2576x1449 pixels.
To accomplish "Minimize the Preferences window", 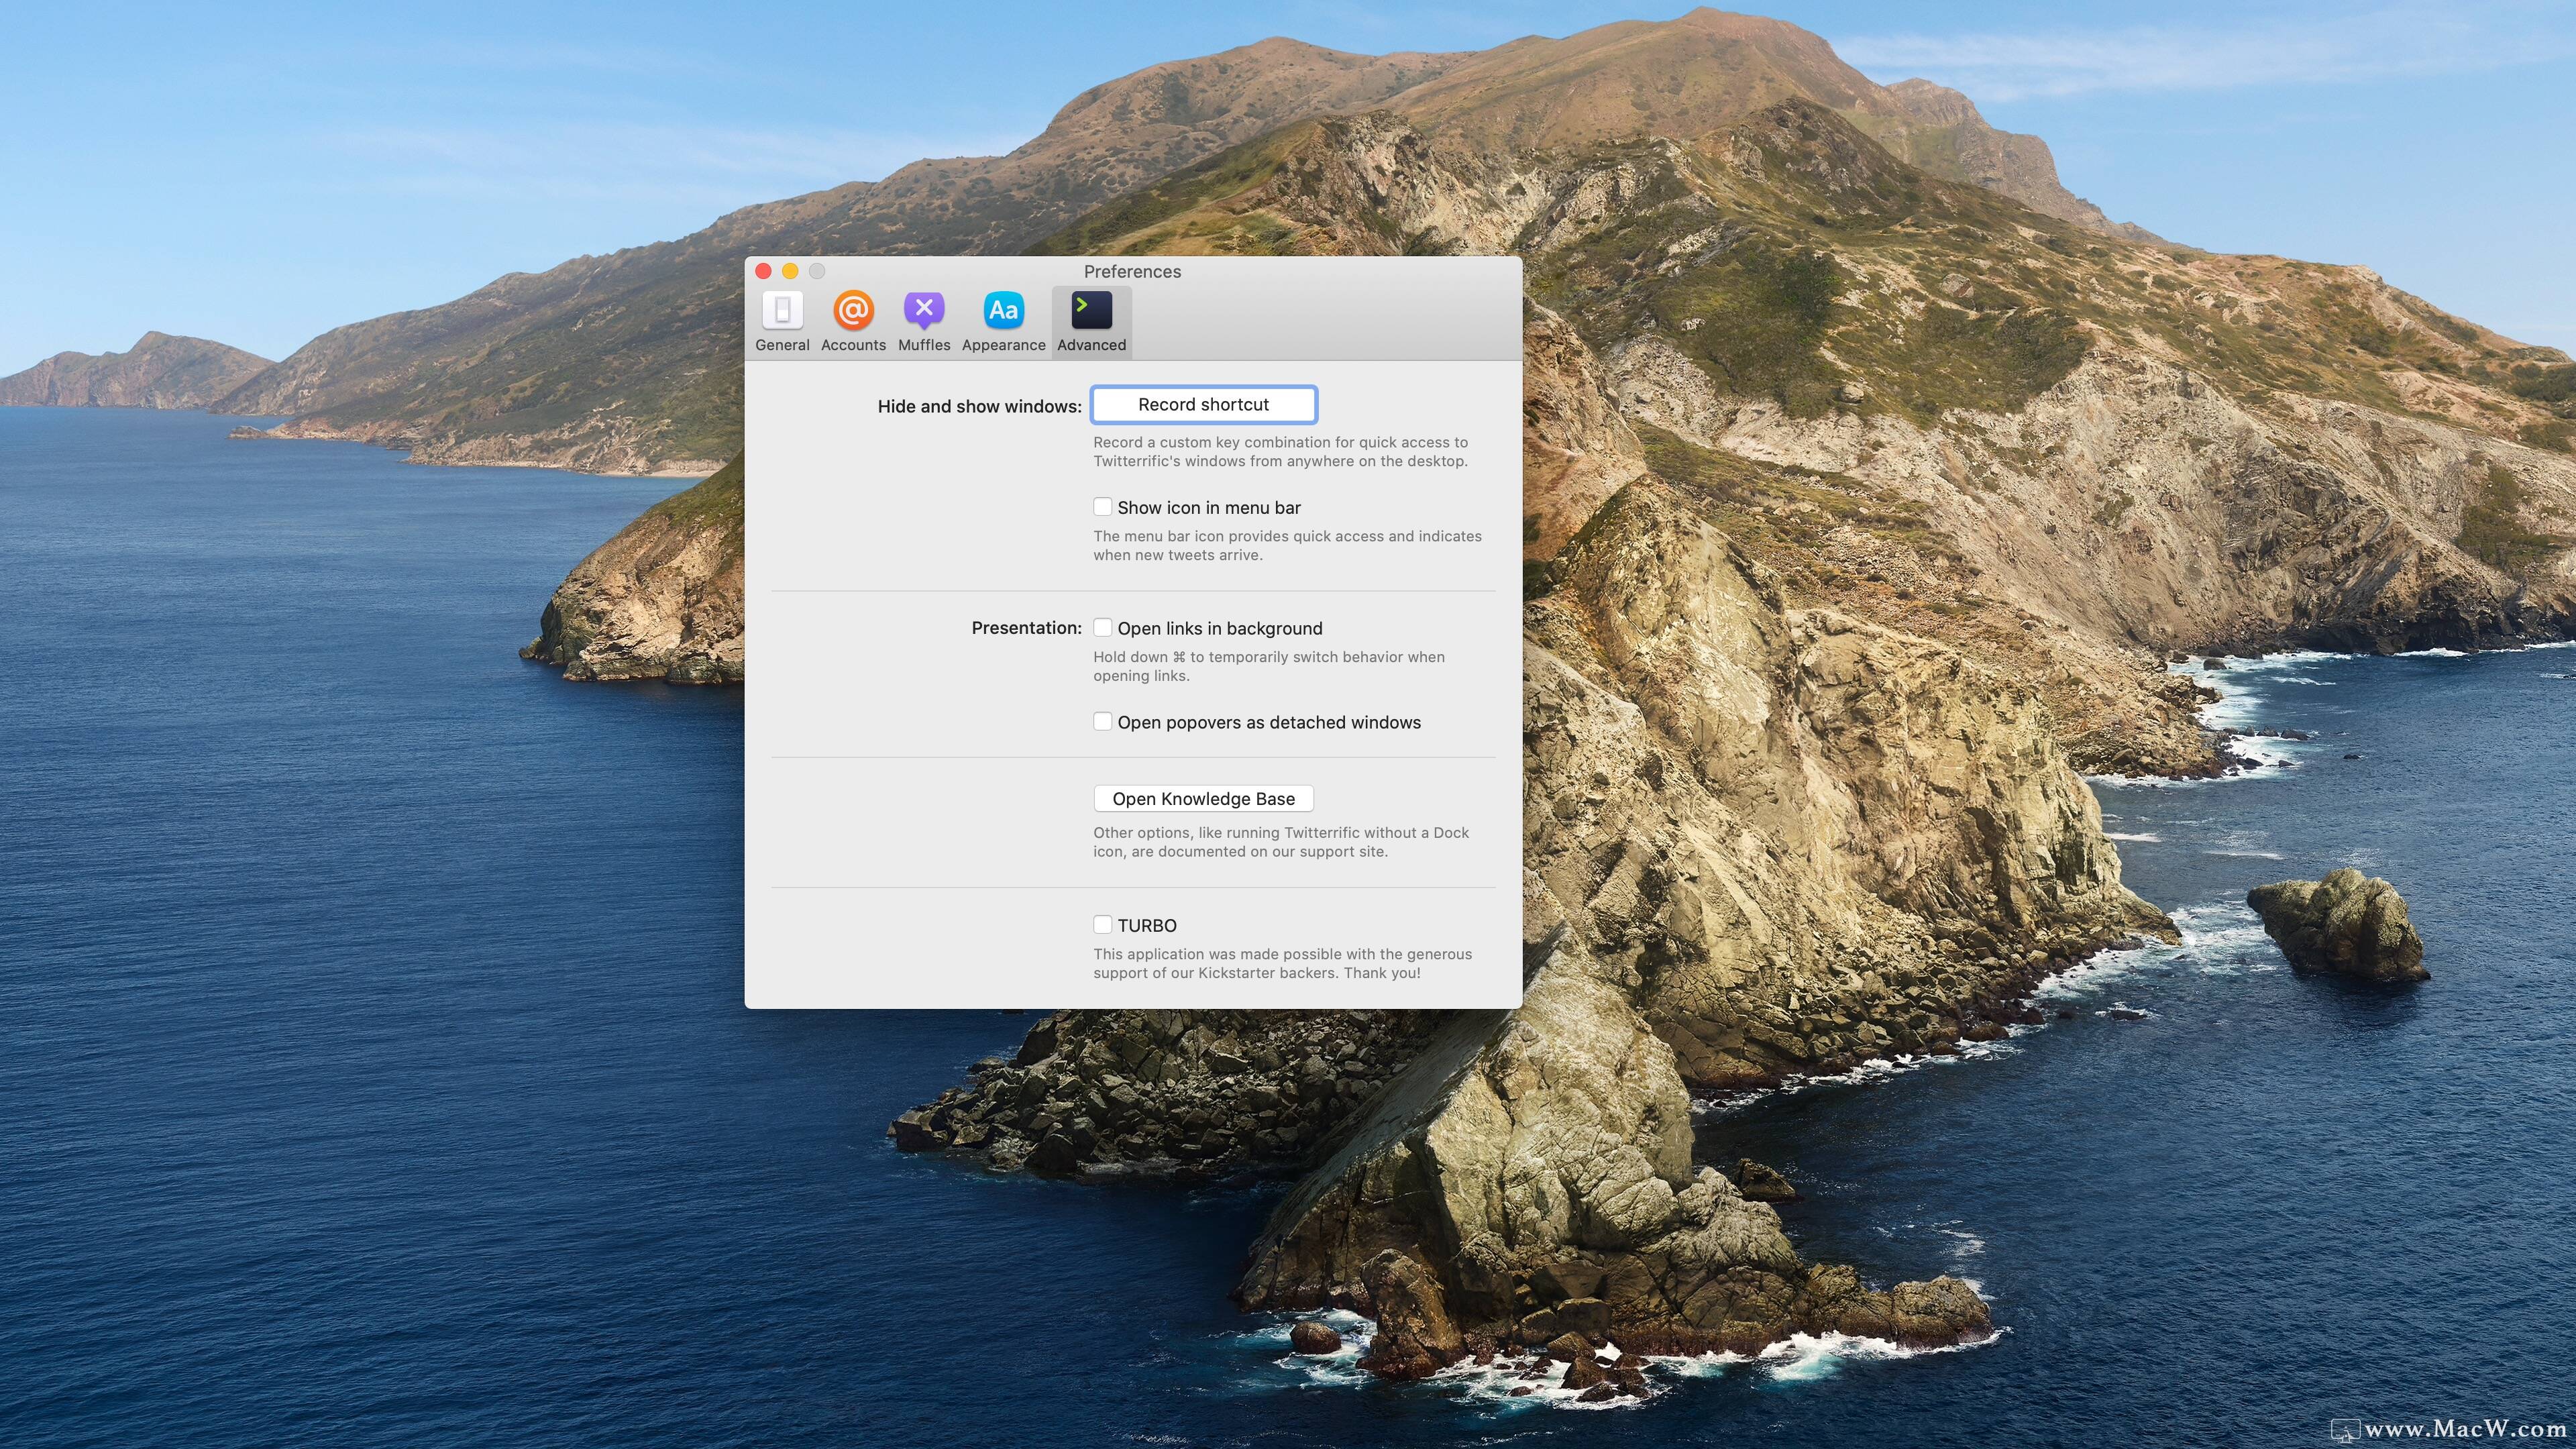I will tap(790, 271).
